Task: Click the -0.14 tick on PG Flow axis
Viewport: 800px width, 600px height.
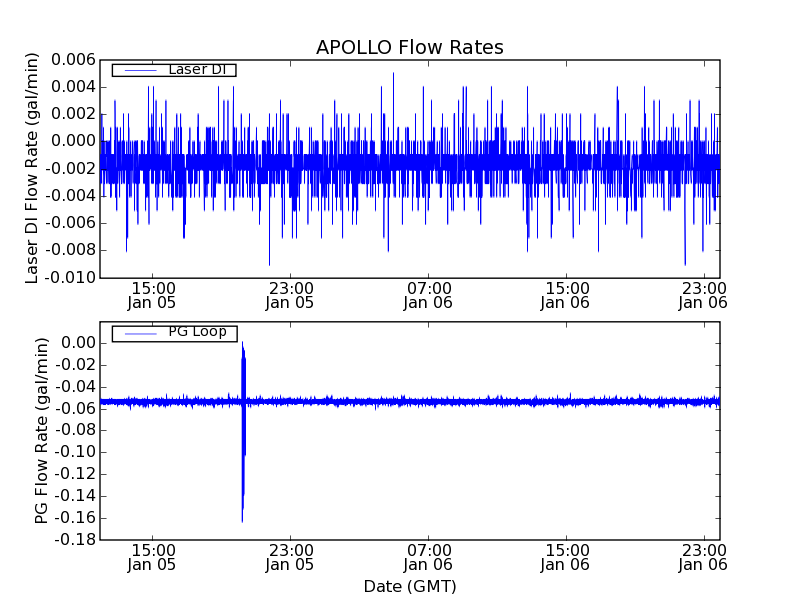Action: (x=75, y=496)
